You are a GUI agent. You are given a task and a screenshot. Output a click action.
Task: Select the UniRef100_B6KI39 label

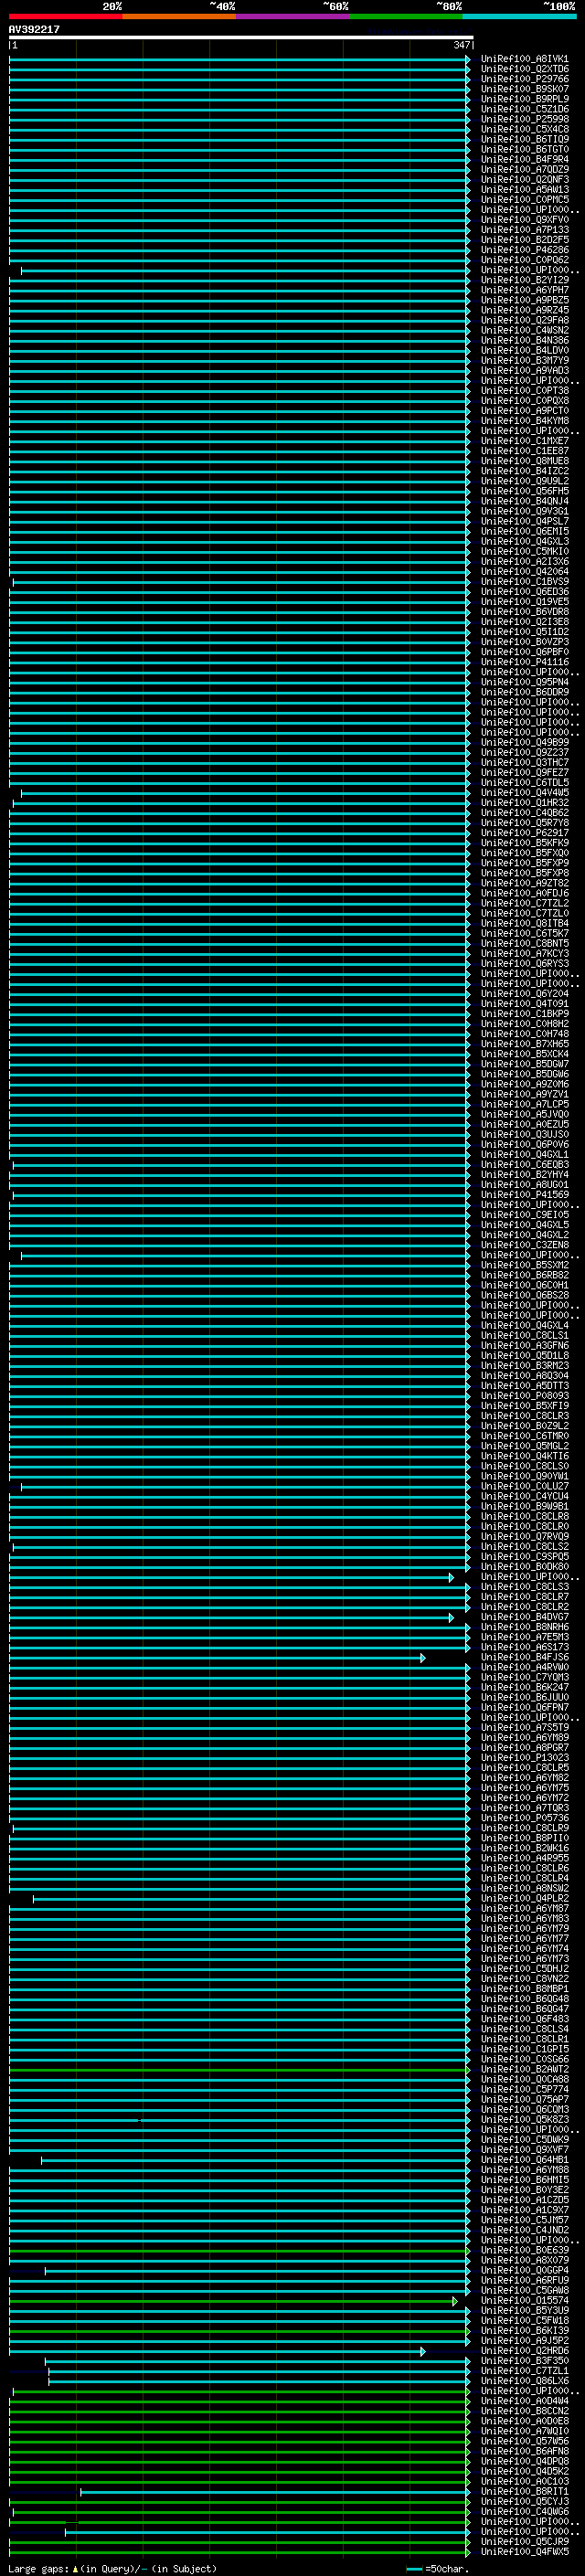click(x=524, y=2330)
